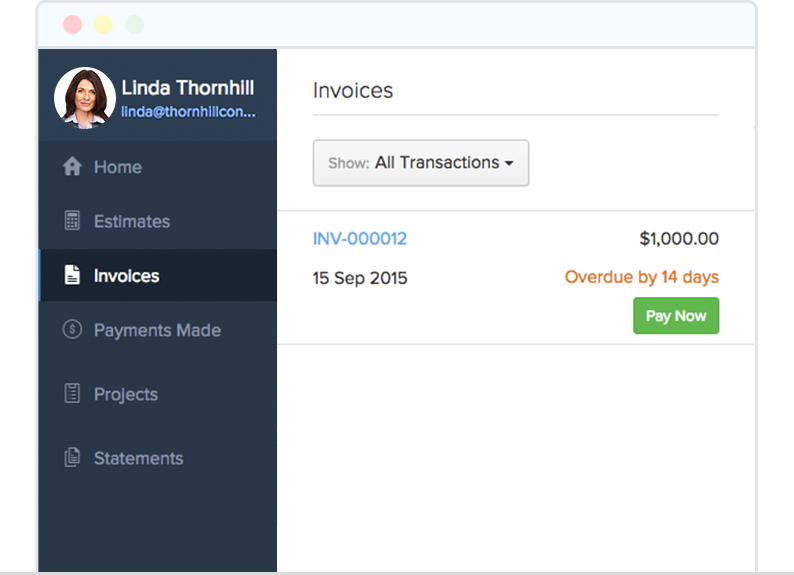Screen dimensions: 794x575
Task: Click the Payments Made dollar icon
Action: 72,330
